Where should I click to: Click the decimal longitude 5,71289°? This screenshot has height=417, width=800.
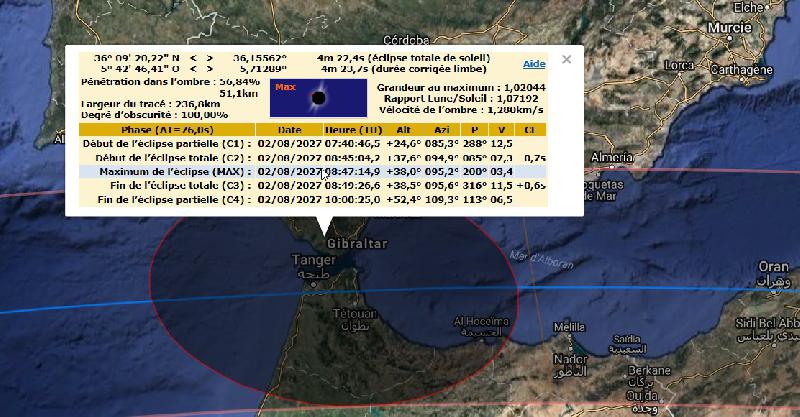[263, 68]
